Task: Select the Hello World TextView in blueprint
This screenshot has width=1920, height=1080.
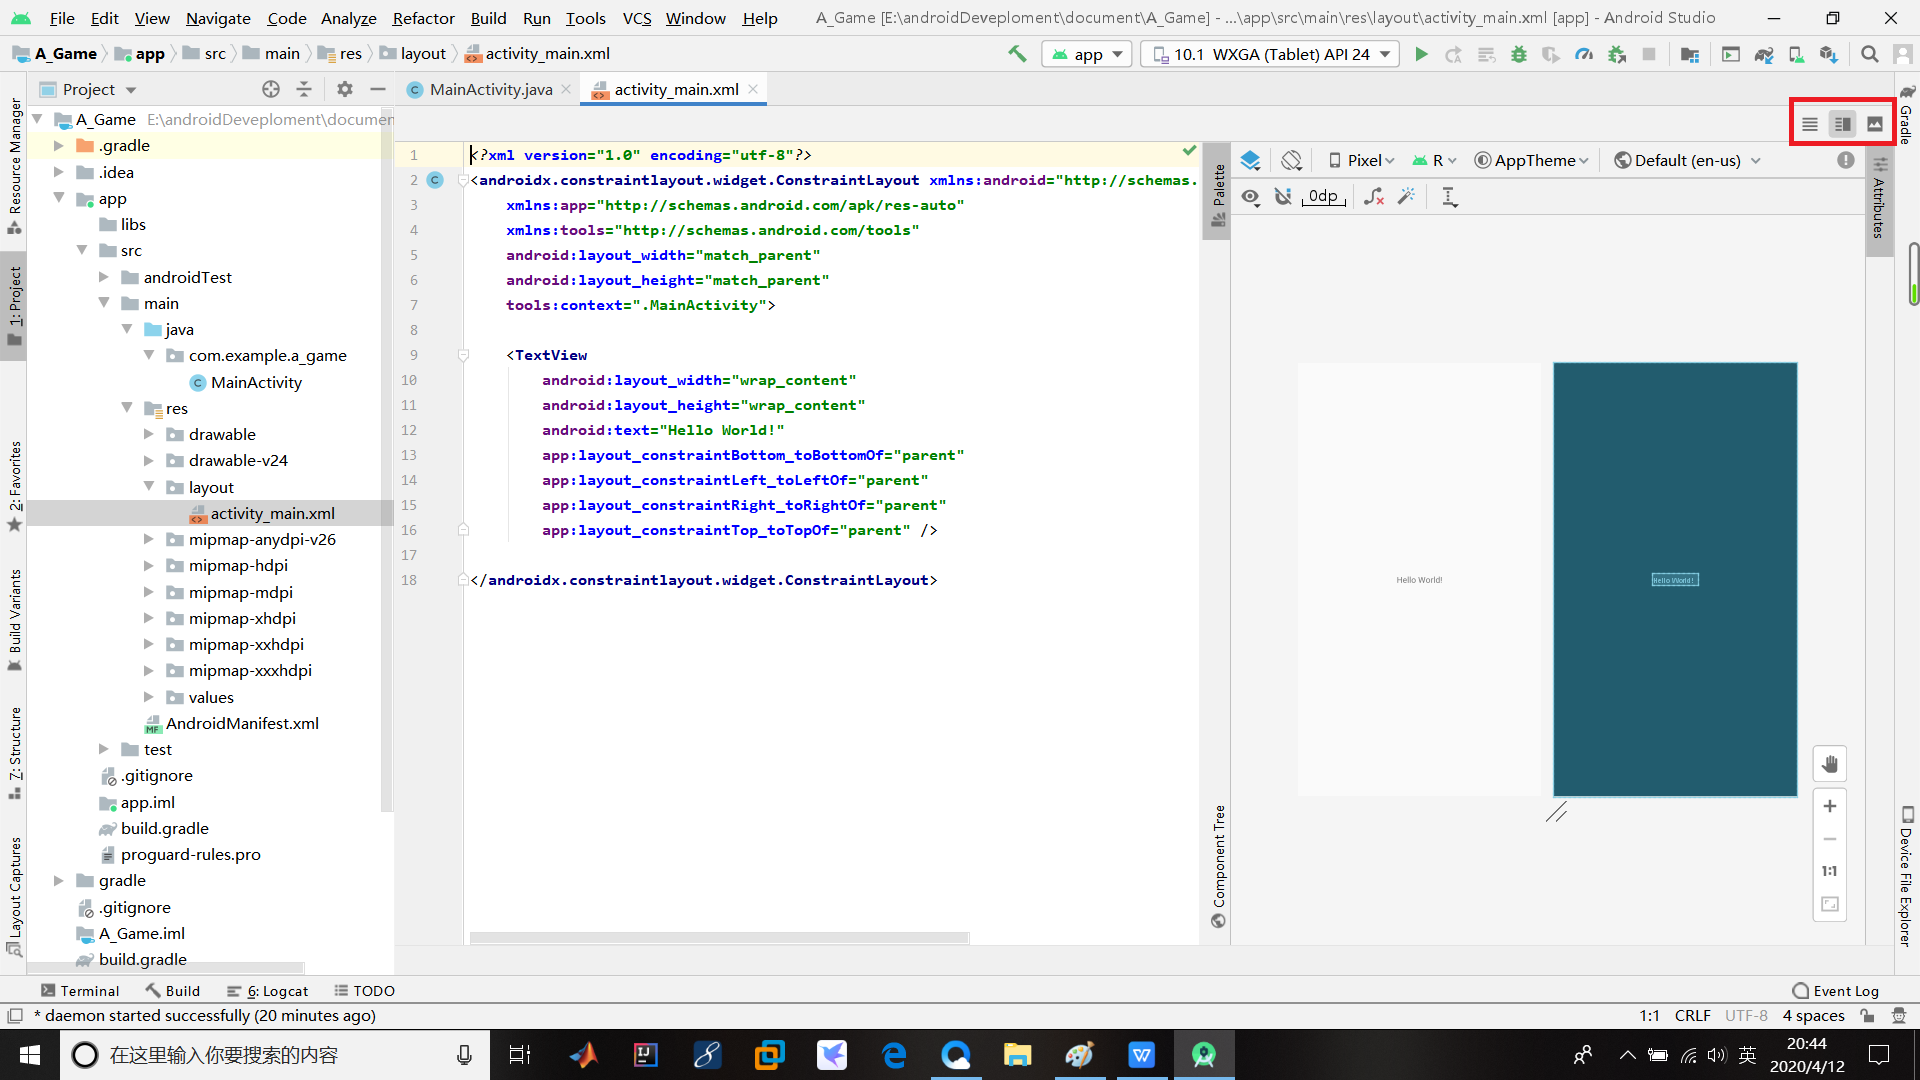Action: pos(1675,580)
